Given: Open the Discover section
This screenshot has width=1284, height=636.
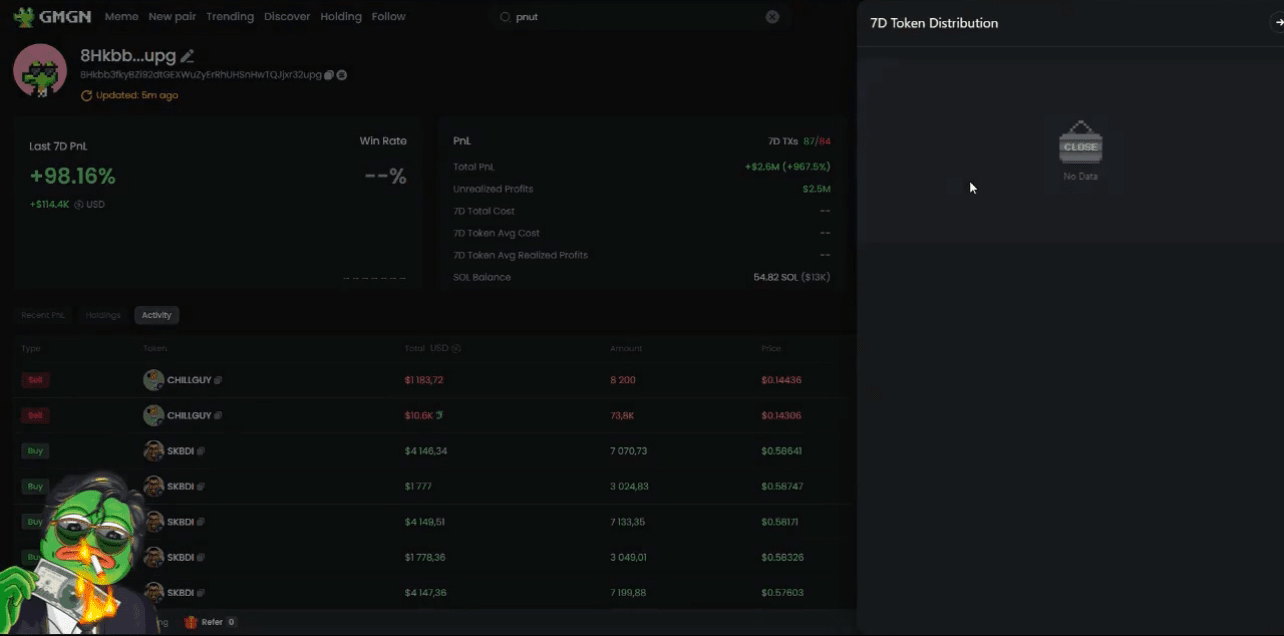Looking at the screenshot, I should [x=287, y=17].
